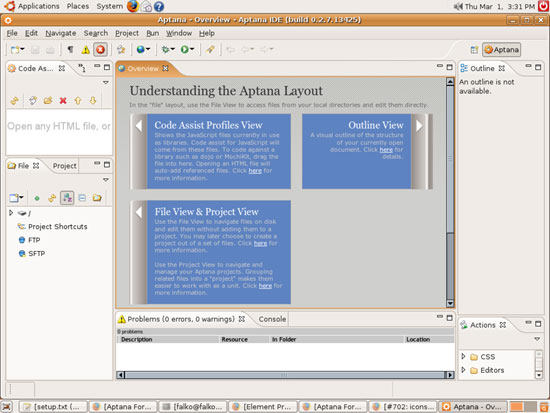550x413 pixels.
Task: Open the dropdown beside the Run icon
Action: click(192, 49)
